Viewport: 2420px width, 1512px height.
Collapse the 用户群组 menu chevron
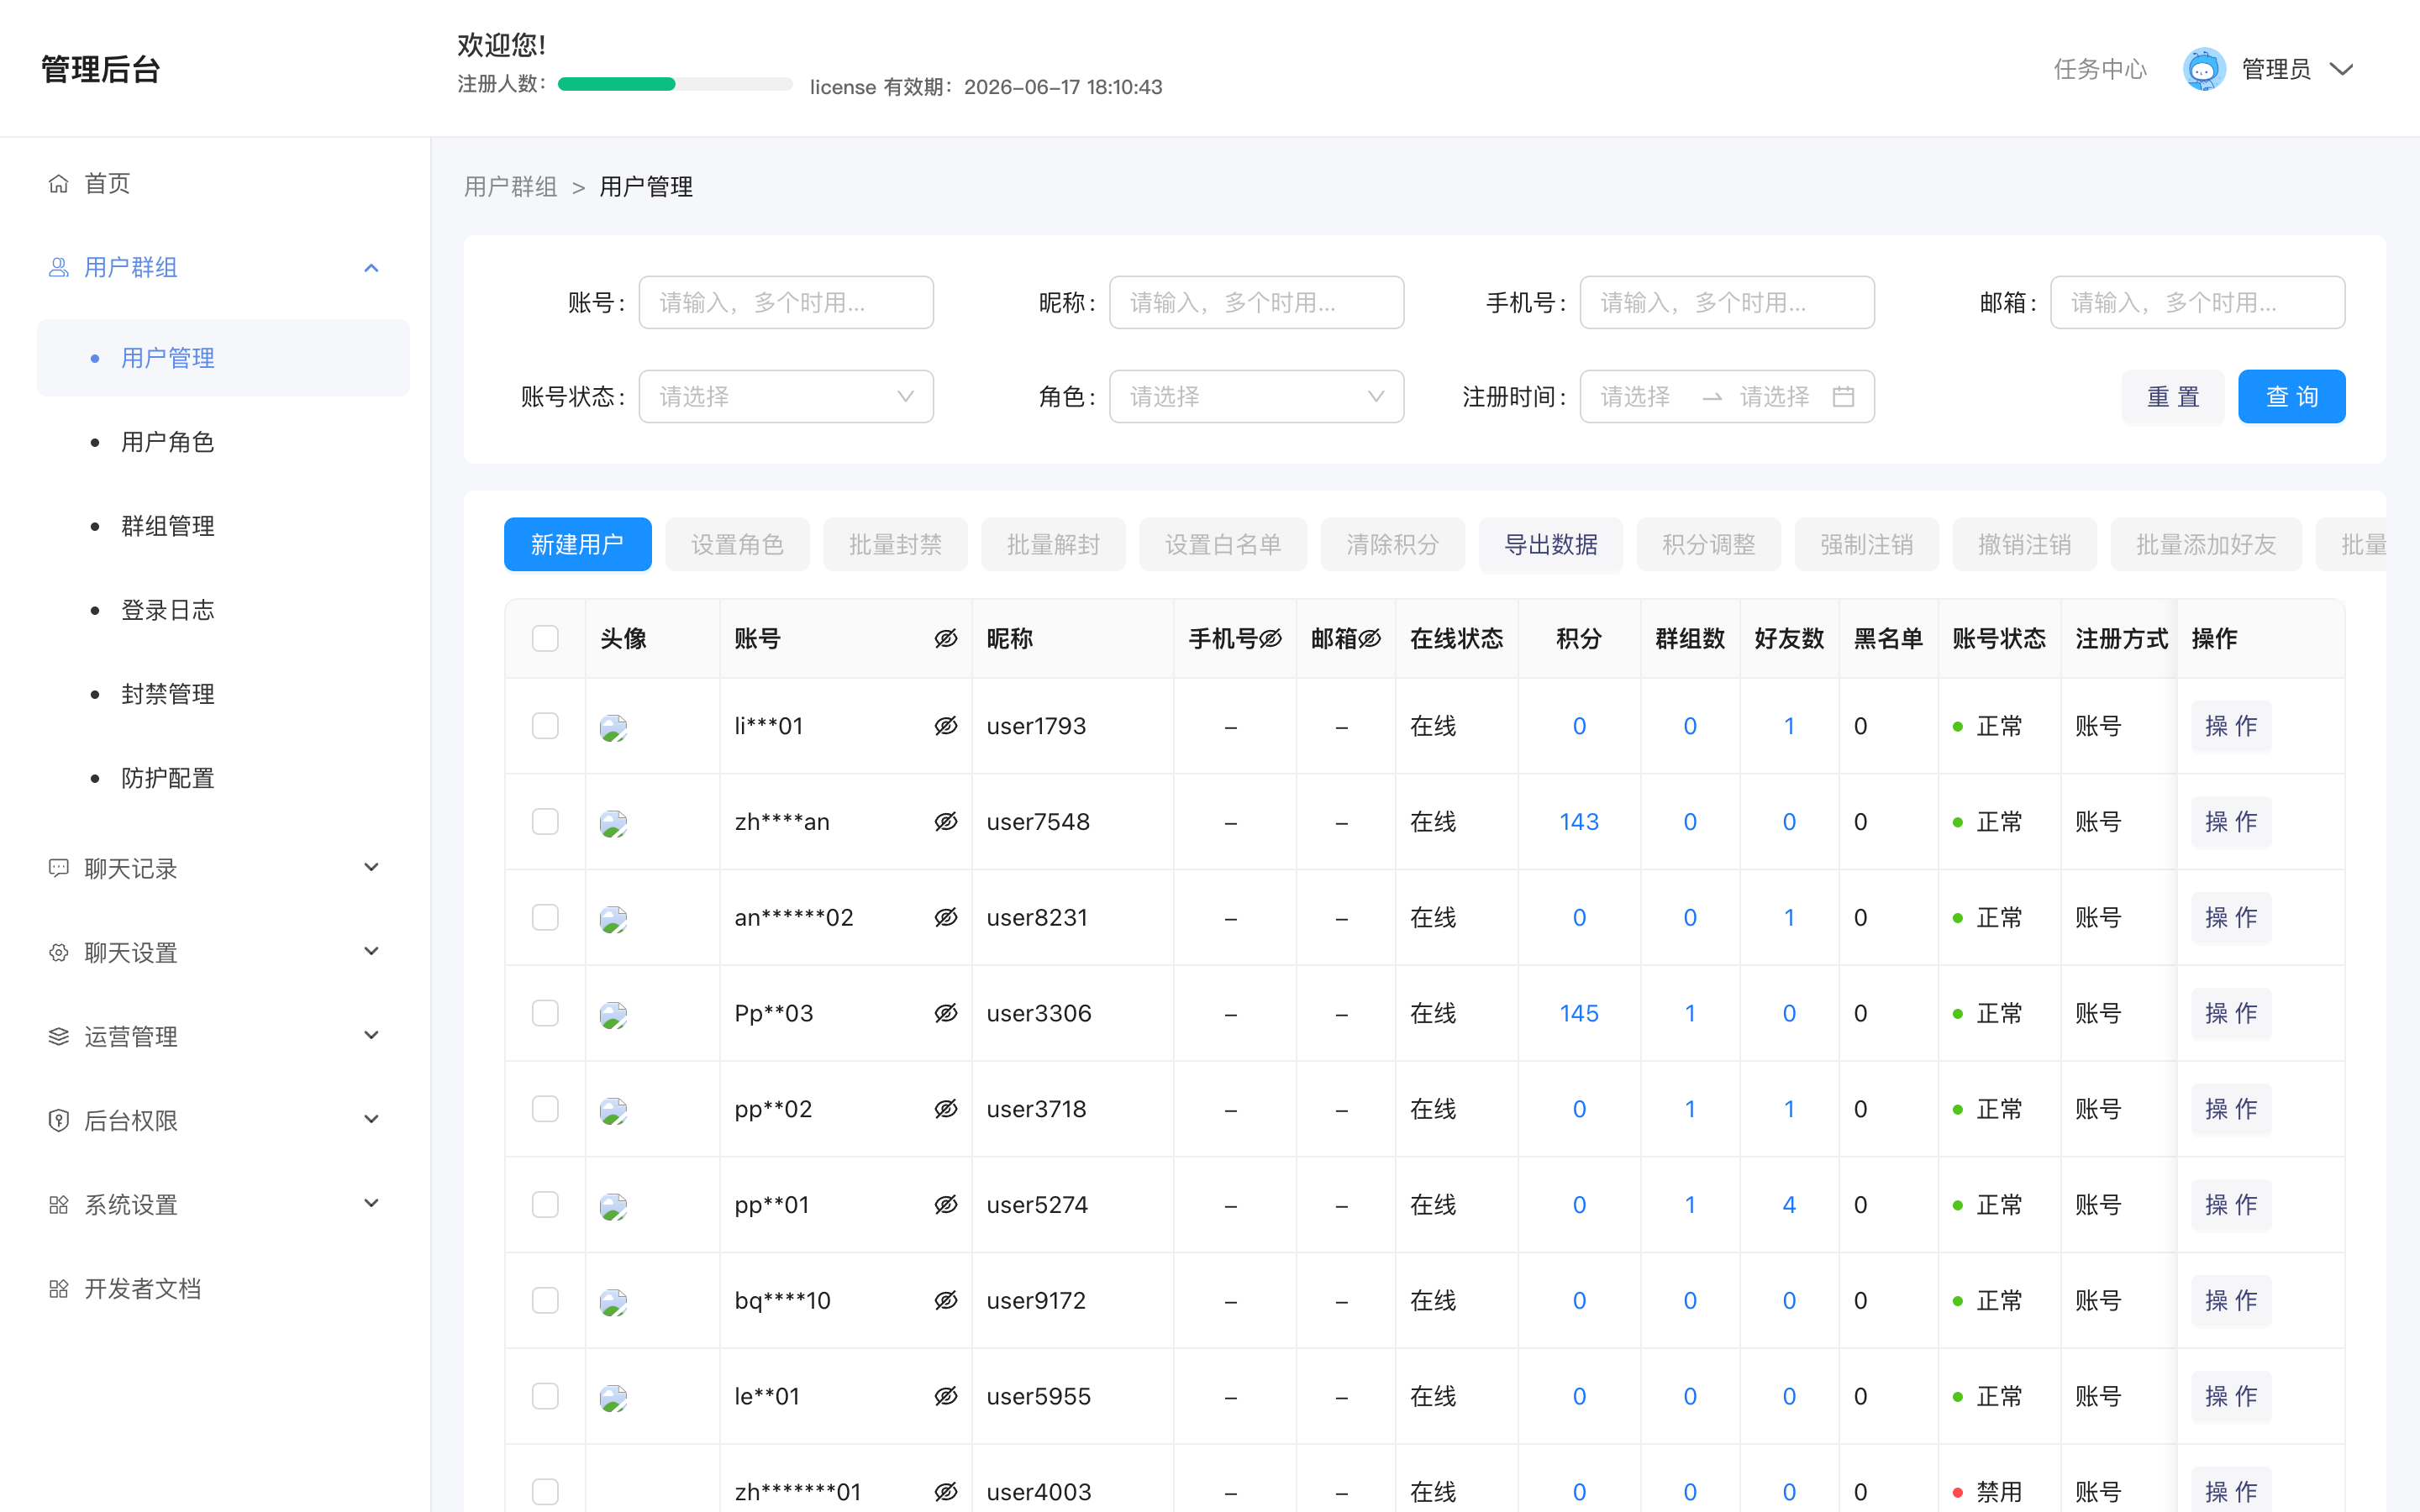pyautogui.click(x=371, y=268)
